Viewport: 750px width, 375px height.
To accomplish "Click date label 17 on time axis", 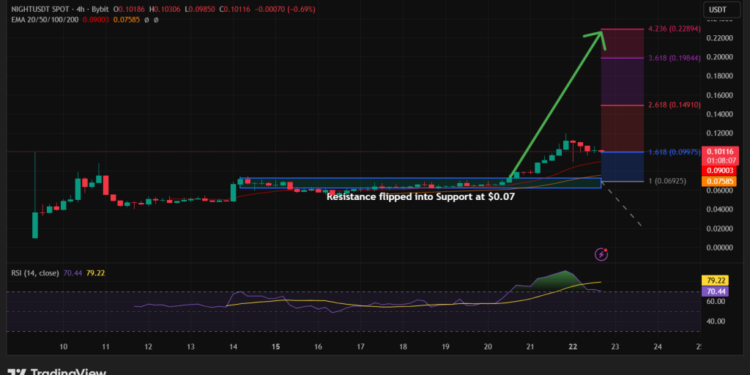I will point(361,347).
